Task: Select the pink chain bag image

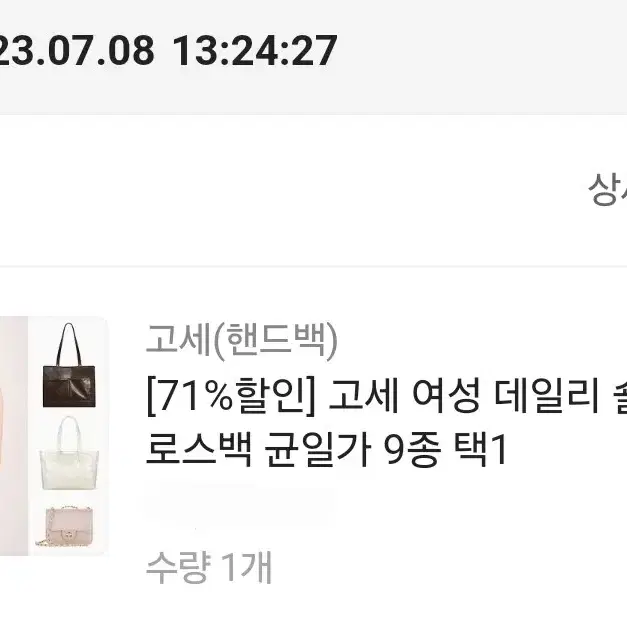Action: (66, 526)
